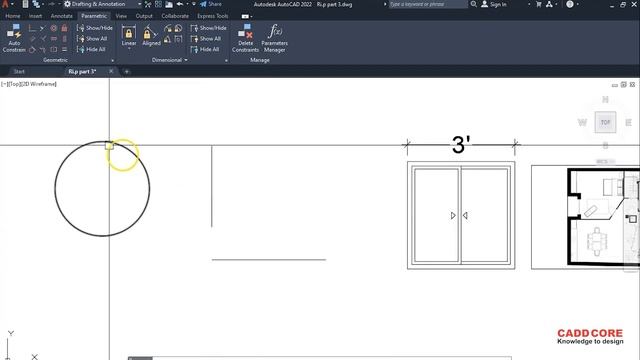Click the ViewCube East (E) direction
640x360 pixels.
pyautogui.click(x=629, y=122)
